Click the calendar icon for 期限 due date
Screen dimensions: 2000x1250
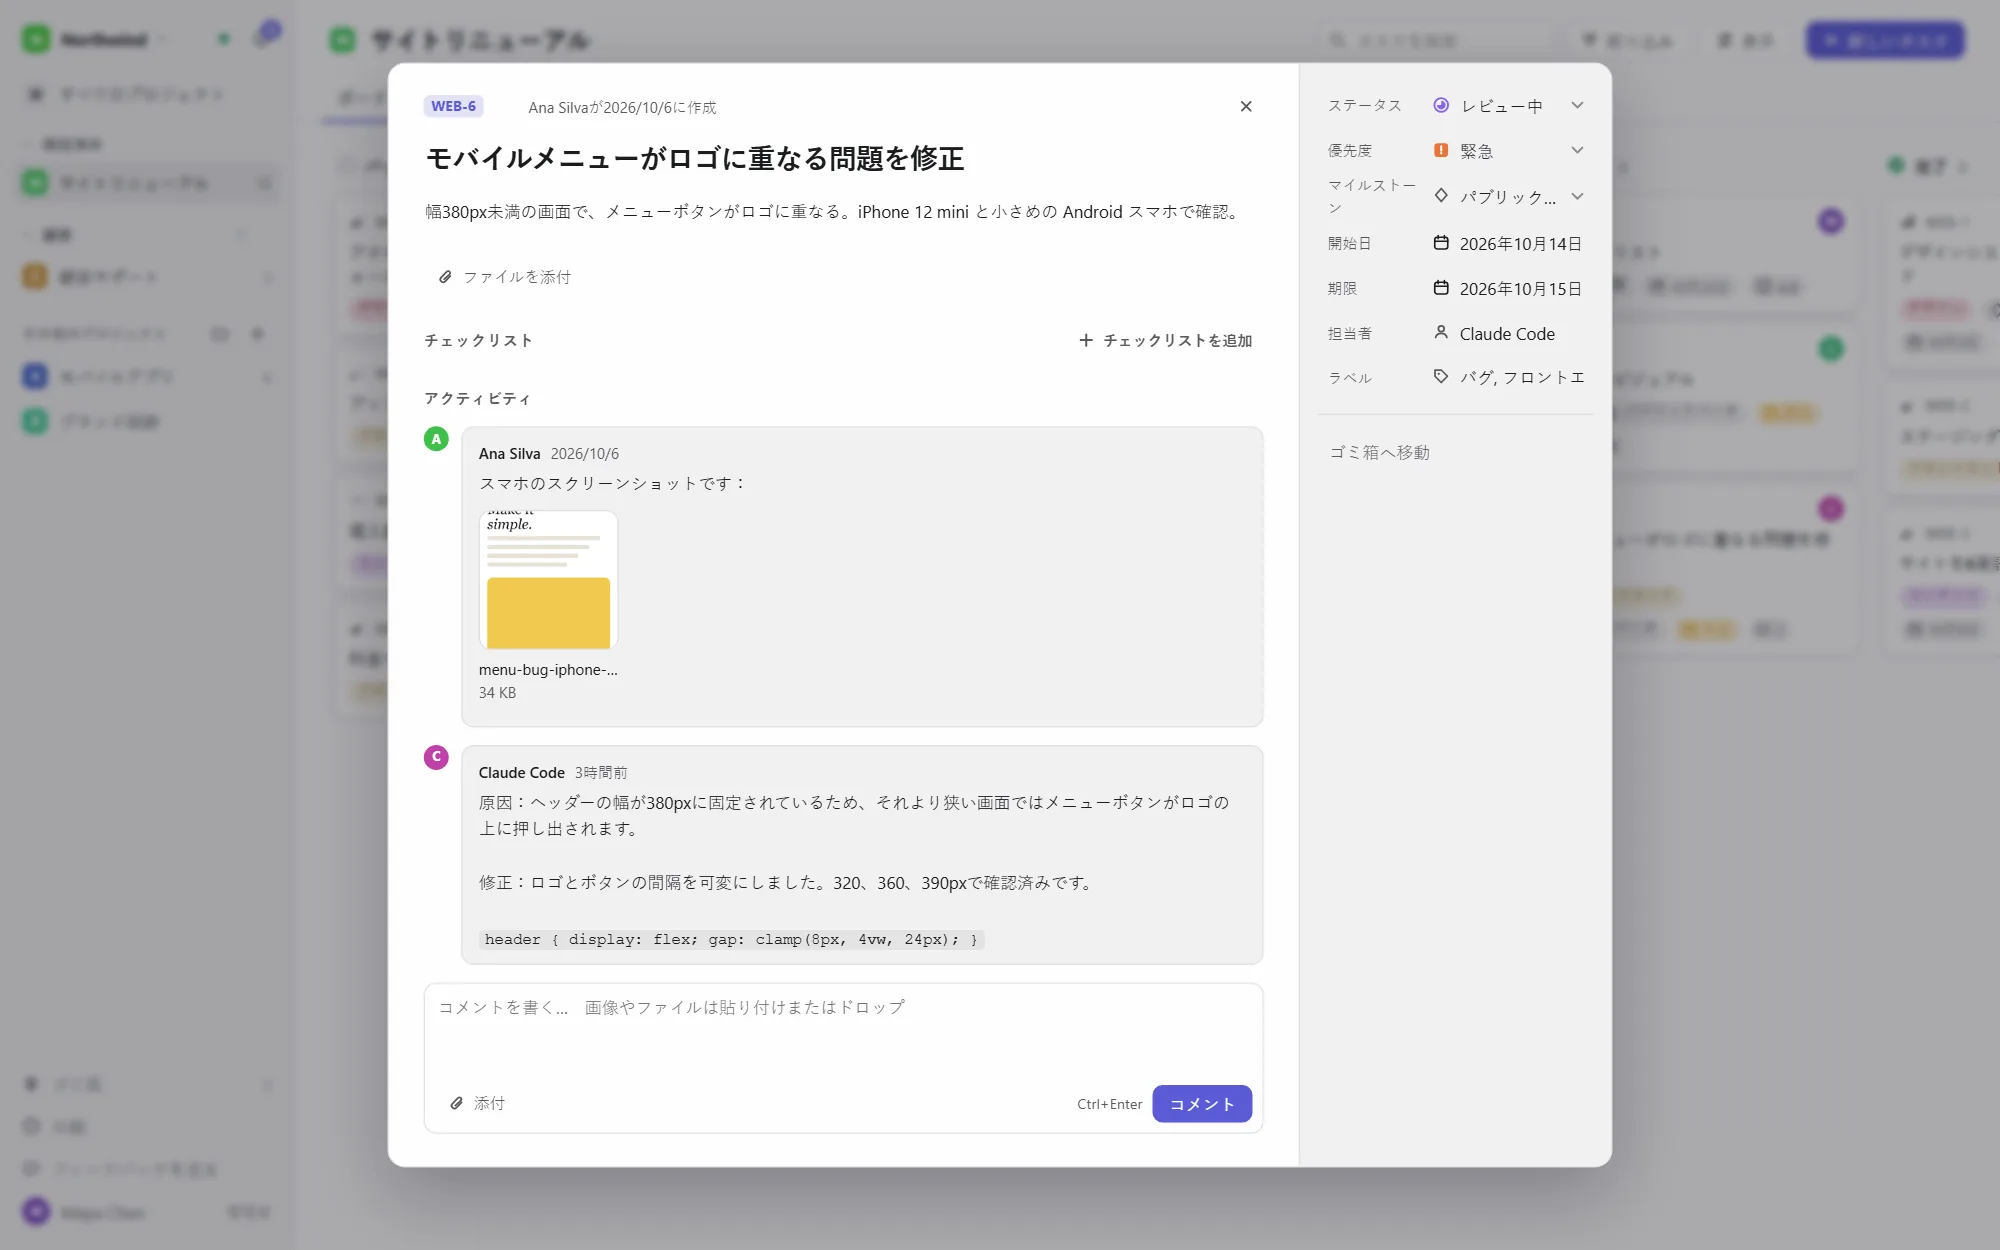pyautogui.click(x=1441, y=288)
